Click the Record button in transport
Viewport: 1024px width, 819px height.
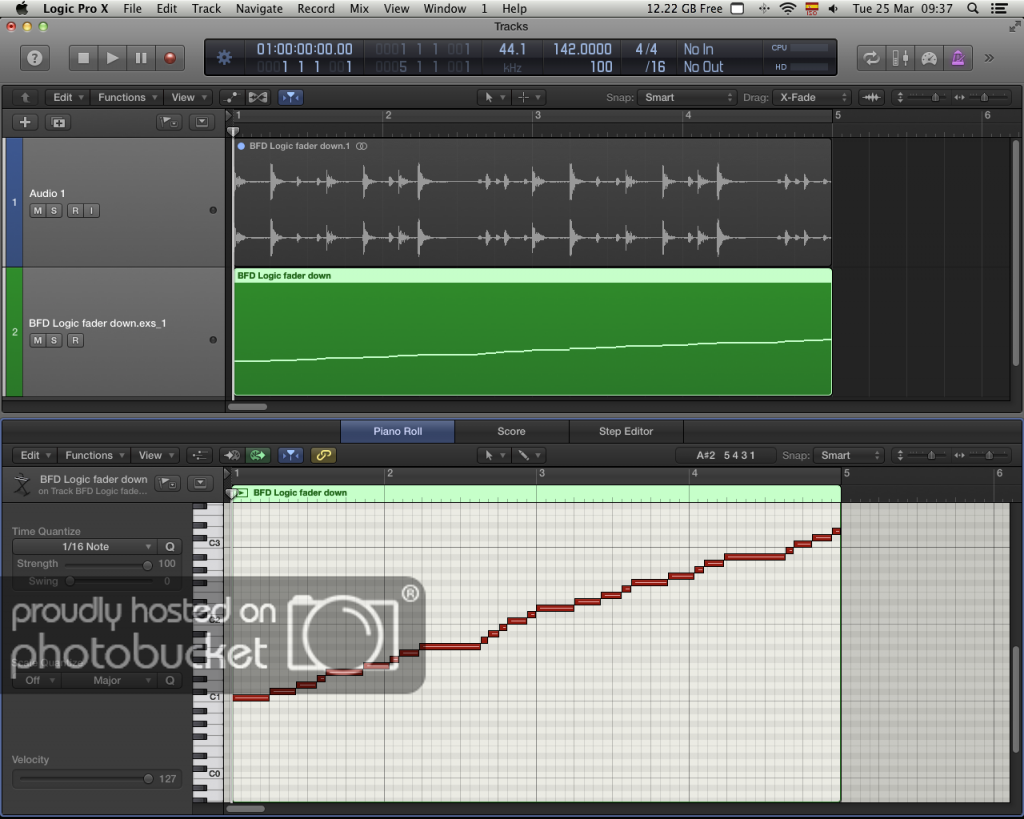[169, 58]
